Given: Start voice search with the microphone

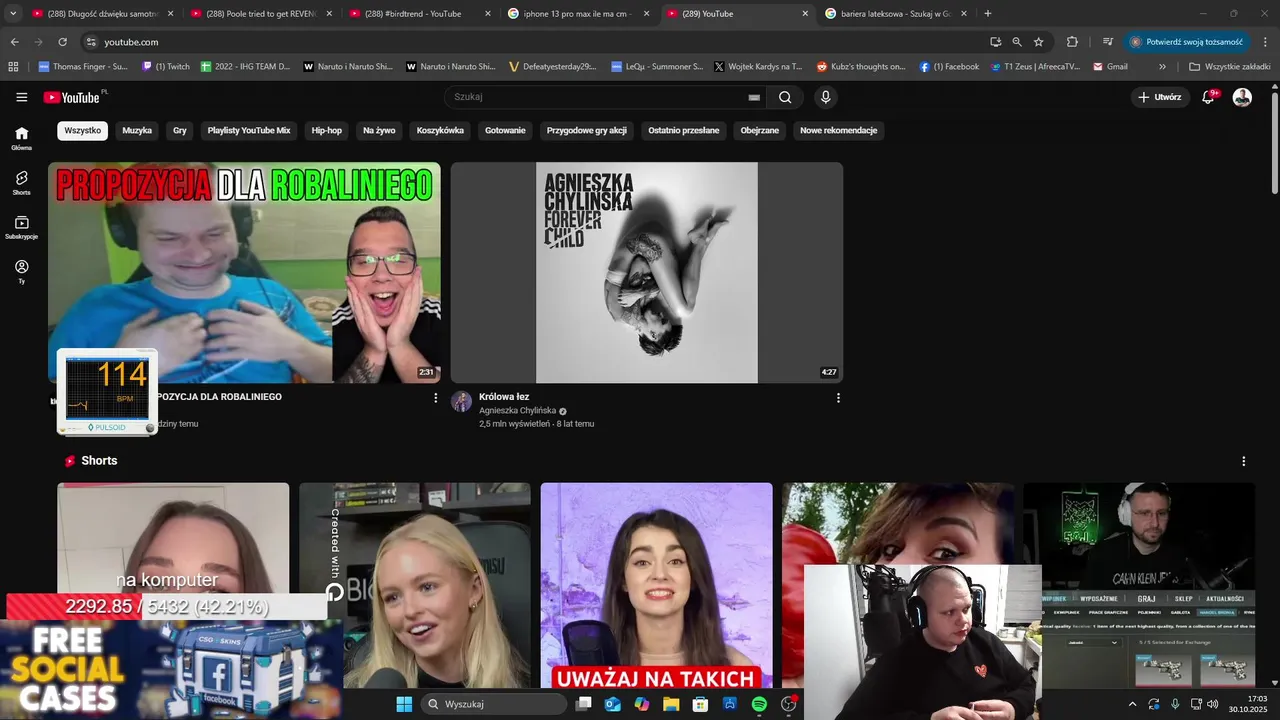Looking at the screenshot, I should click(825, 97).
